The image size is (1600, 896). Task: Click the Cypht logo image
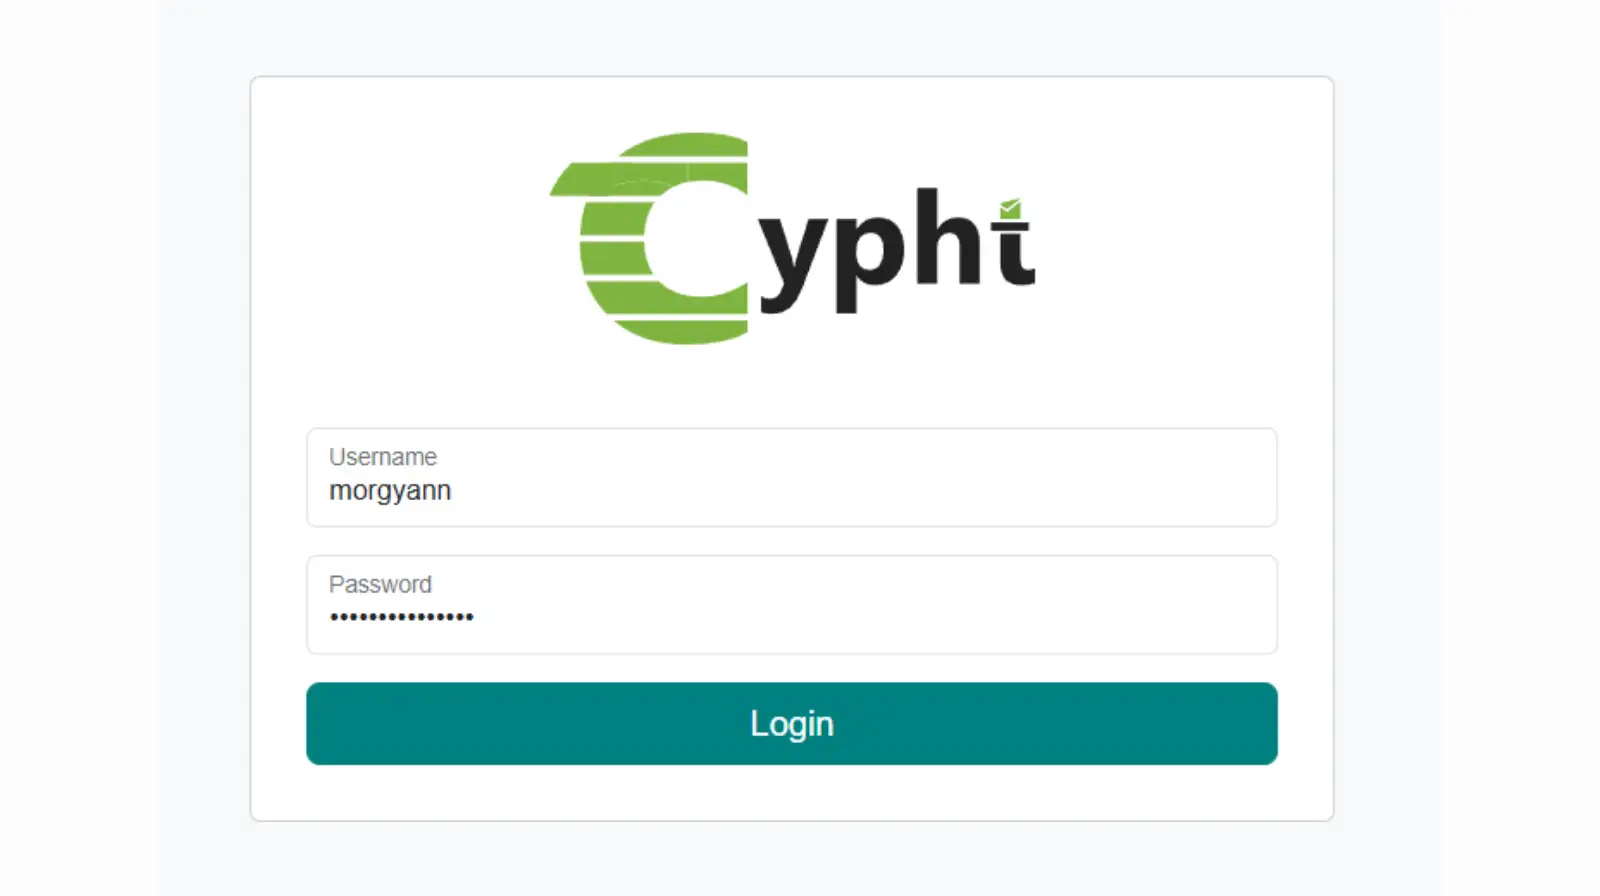[792, 238]
